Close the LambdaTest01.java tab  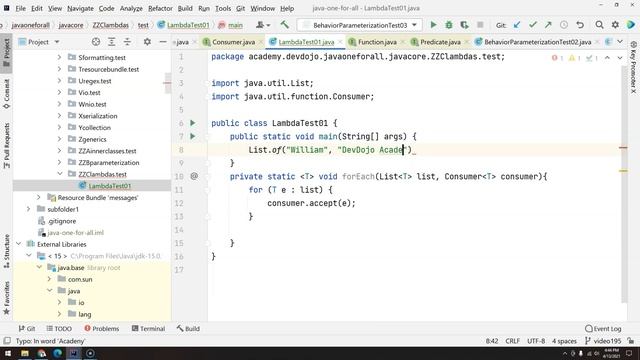pos(340,42)
